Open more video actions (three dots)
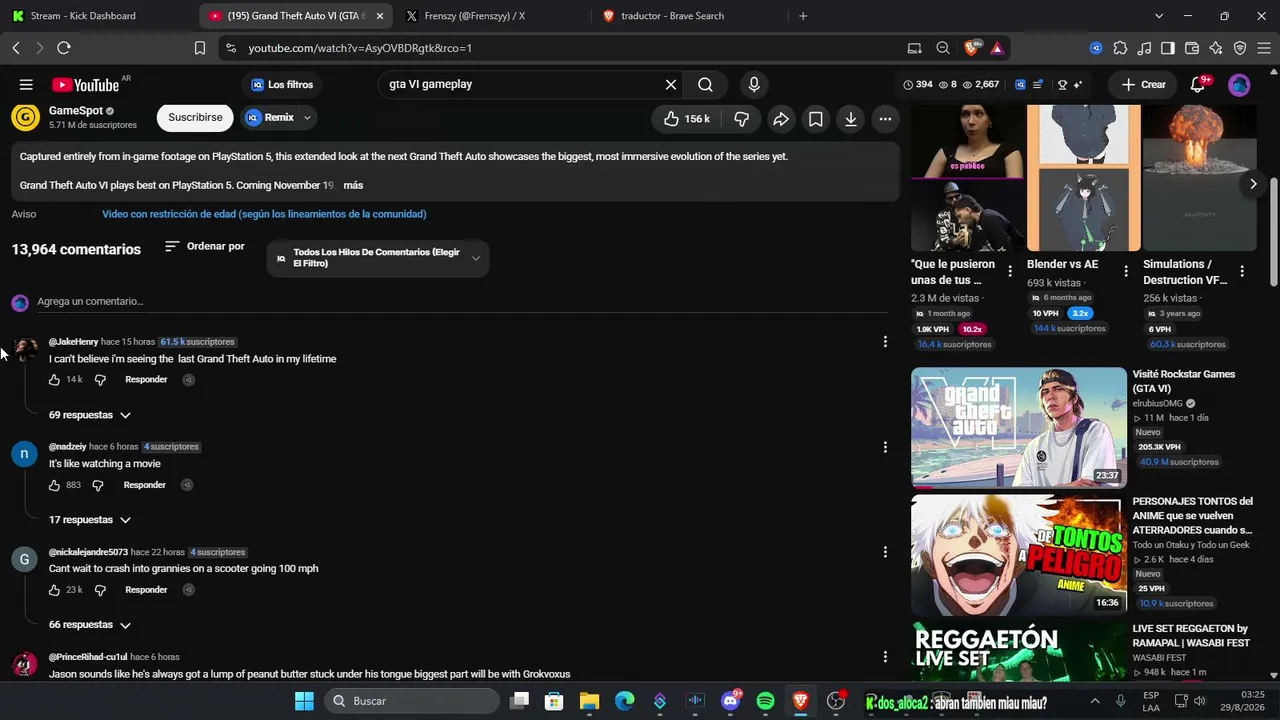Screen dimensions: 1280x720 (x=885, y=119)
